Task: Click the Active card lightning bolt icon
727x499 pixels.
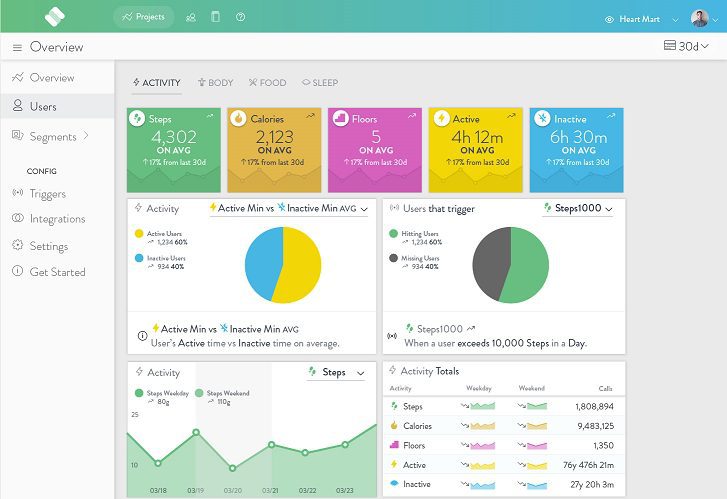Action: [x=441, y=119]
